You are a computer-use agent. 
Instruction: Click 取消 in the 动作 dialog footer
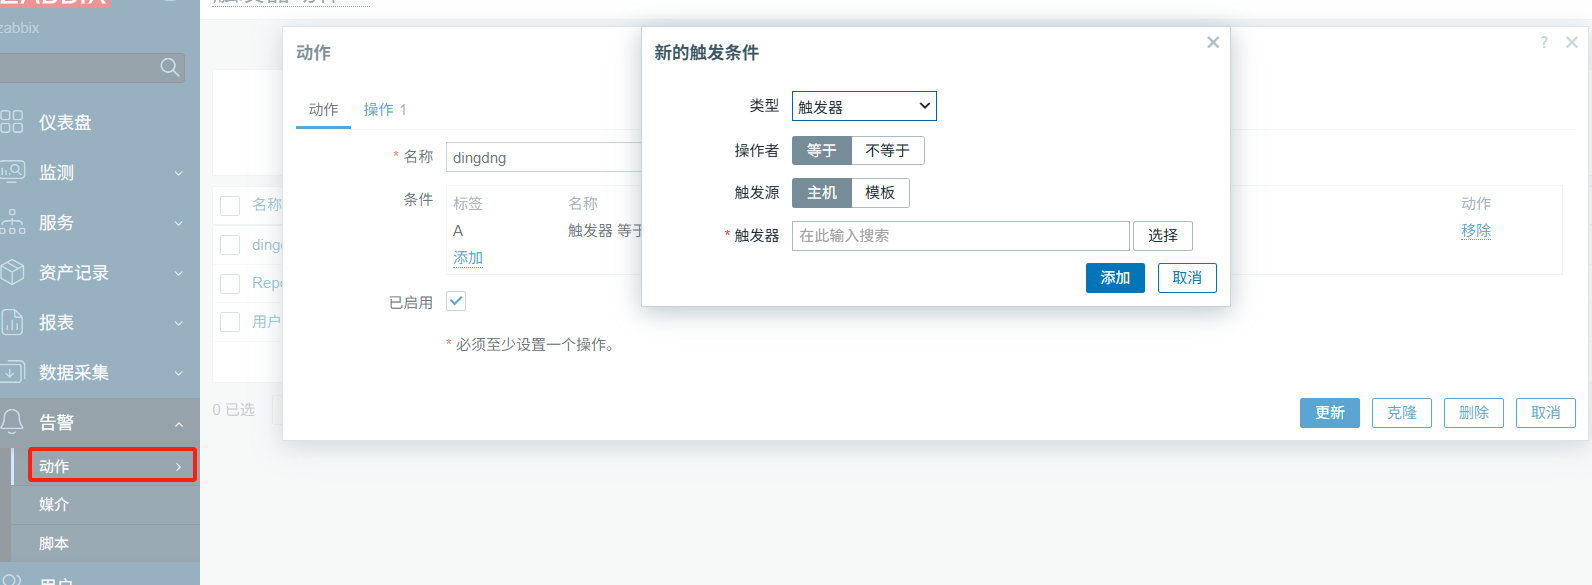tap(1546, 413)
